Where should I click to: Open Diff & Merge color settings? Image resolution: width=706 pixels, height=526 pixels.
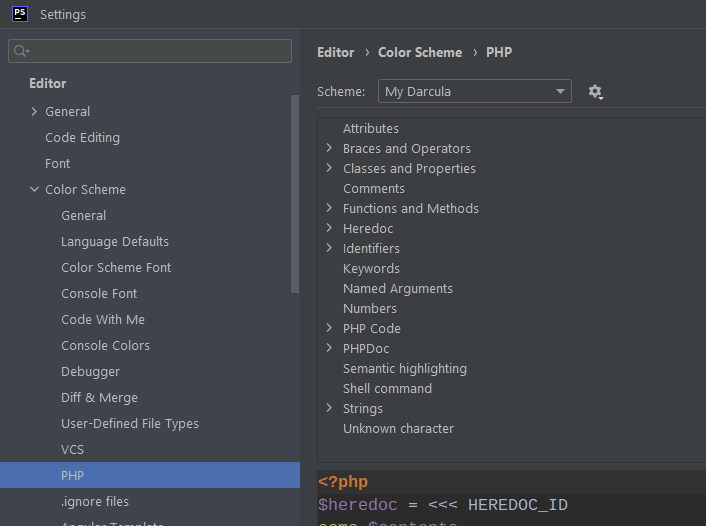pyautogui.click(x=99, y=398)
